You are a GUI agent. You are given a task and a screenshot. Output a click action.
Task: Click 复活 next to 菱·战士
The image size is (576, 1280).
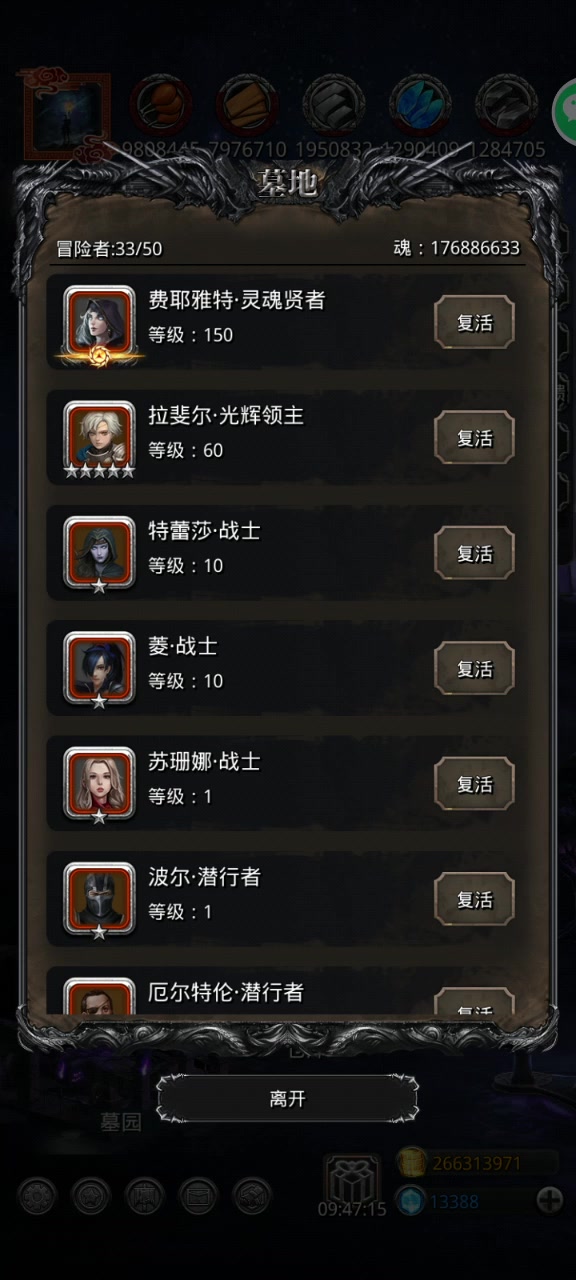click(x=474, y=669)
